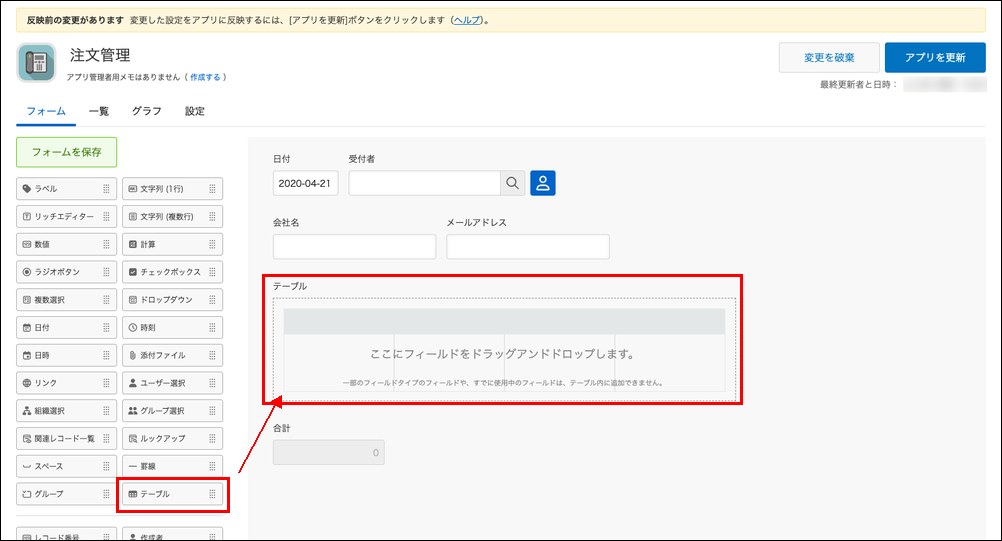Open the user picker blue person icon

coord(543,183)
